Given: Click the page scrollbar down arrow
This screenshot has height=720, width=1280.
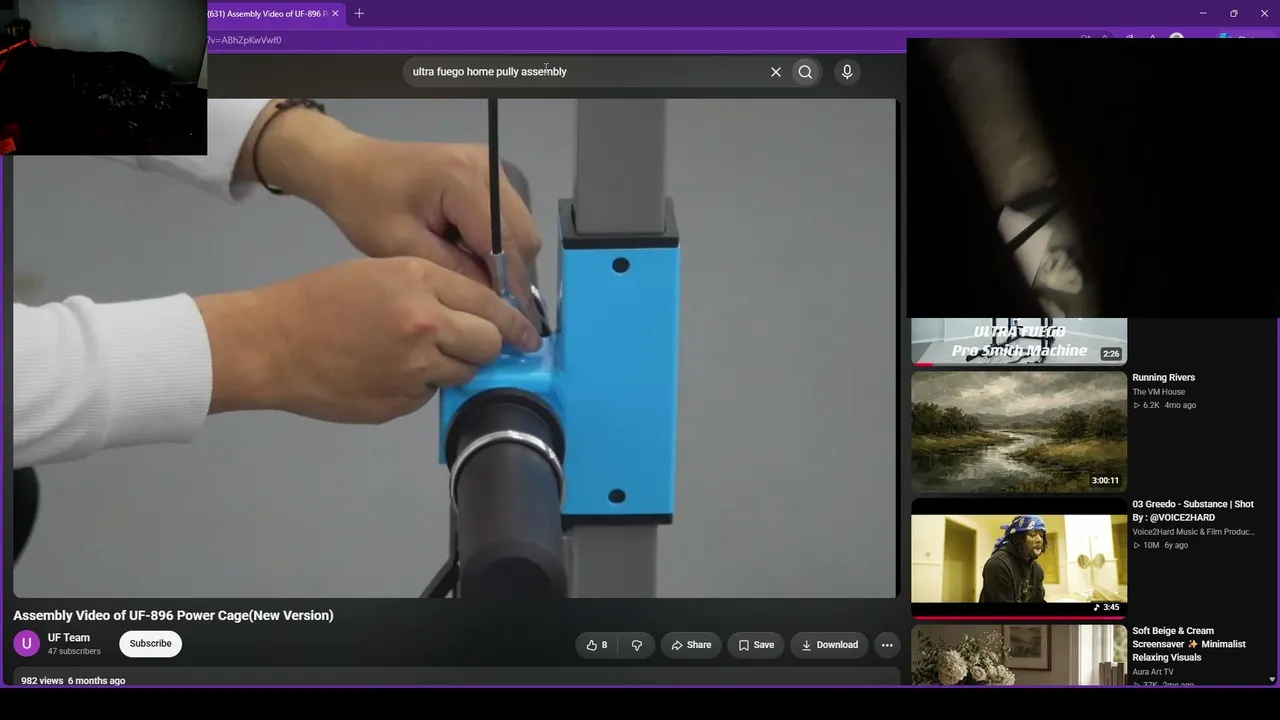Looking at the screenshot, I should 1272,680.
